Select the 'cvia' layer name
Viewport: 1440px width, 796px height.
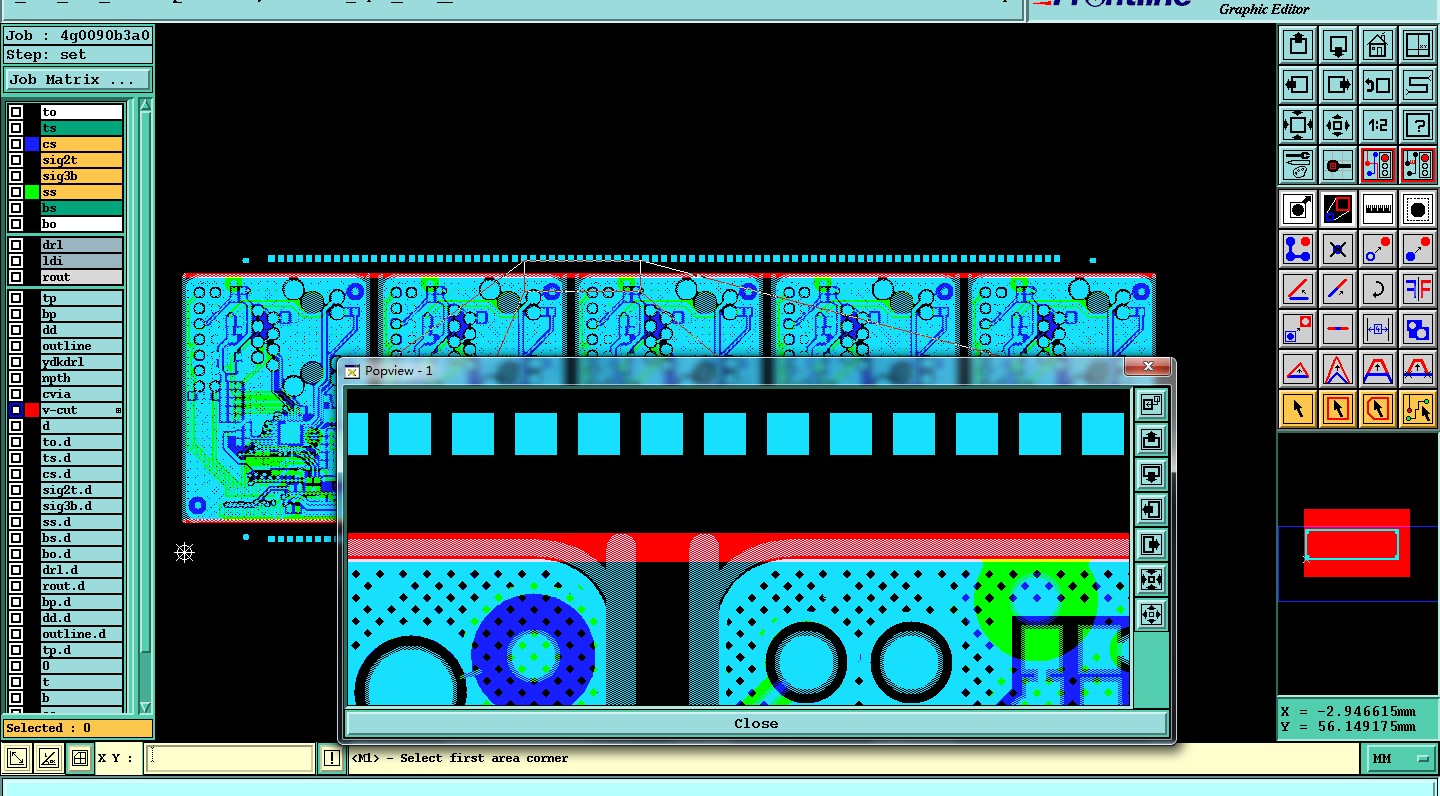(81, 394)
